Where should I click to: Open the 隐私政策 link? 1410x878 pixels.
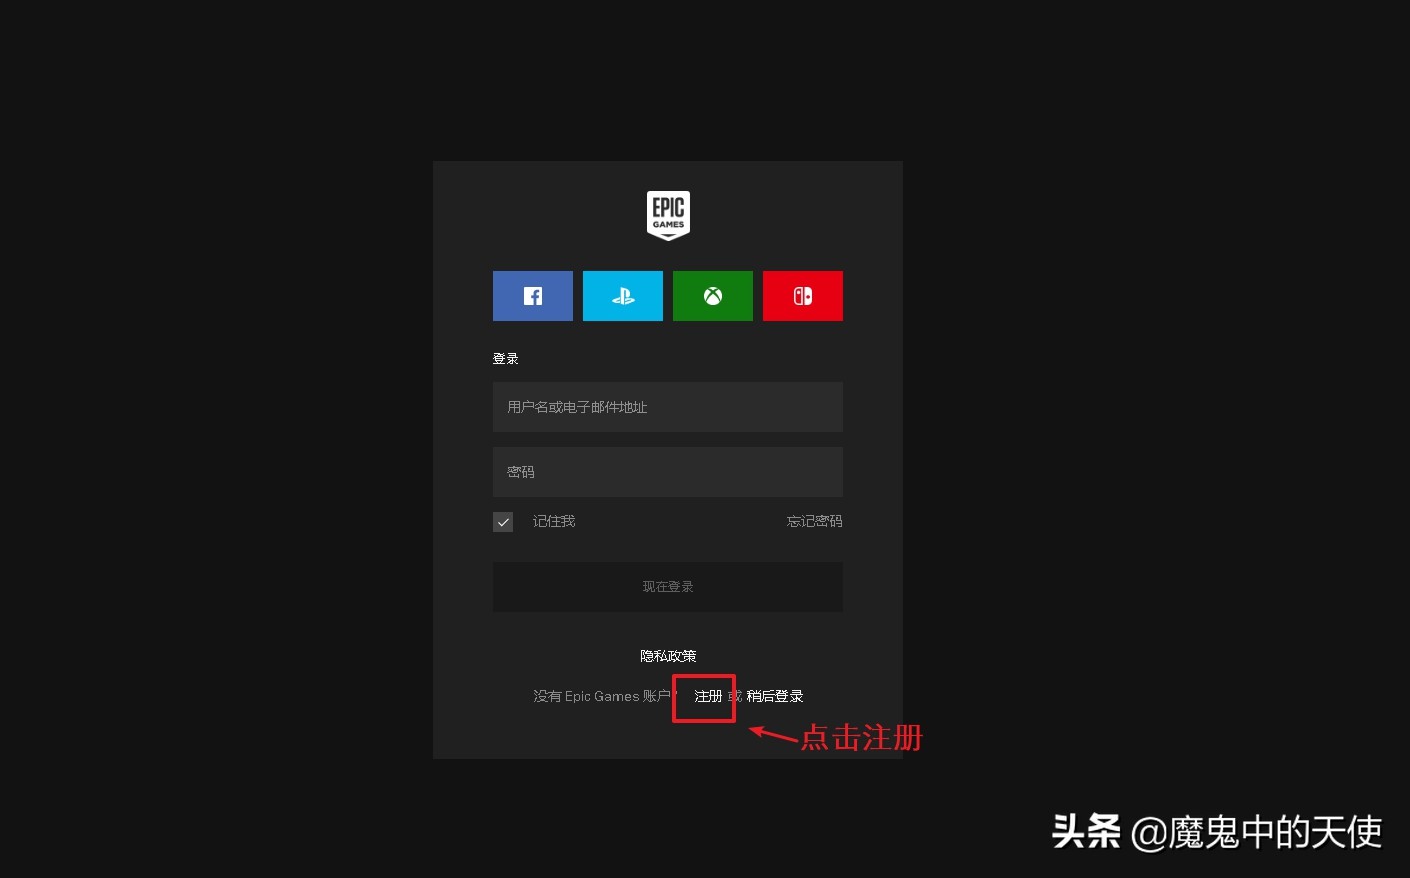[668, 656]
